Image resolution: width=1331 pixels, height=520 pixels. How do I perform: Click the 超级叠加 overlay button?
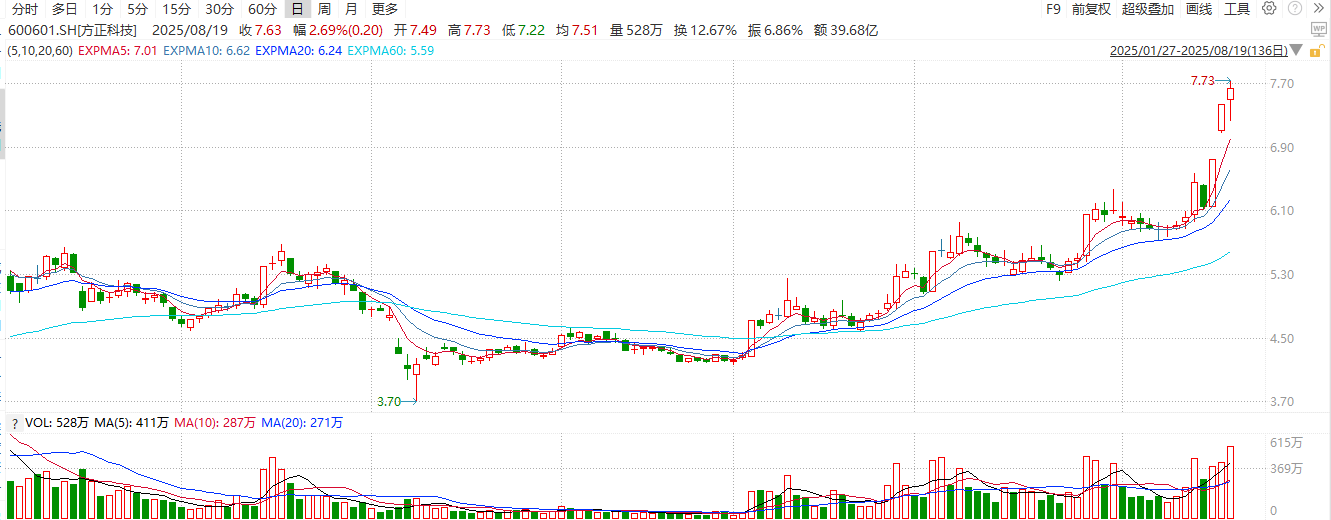[1148, 9]
